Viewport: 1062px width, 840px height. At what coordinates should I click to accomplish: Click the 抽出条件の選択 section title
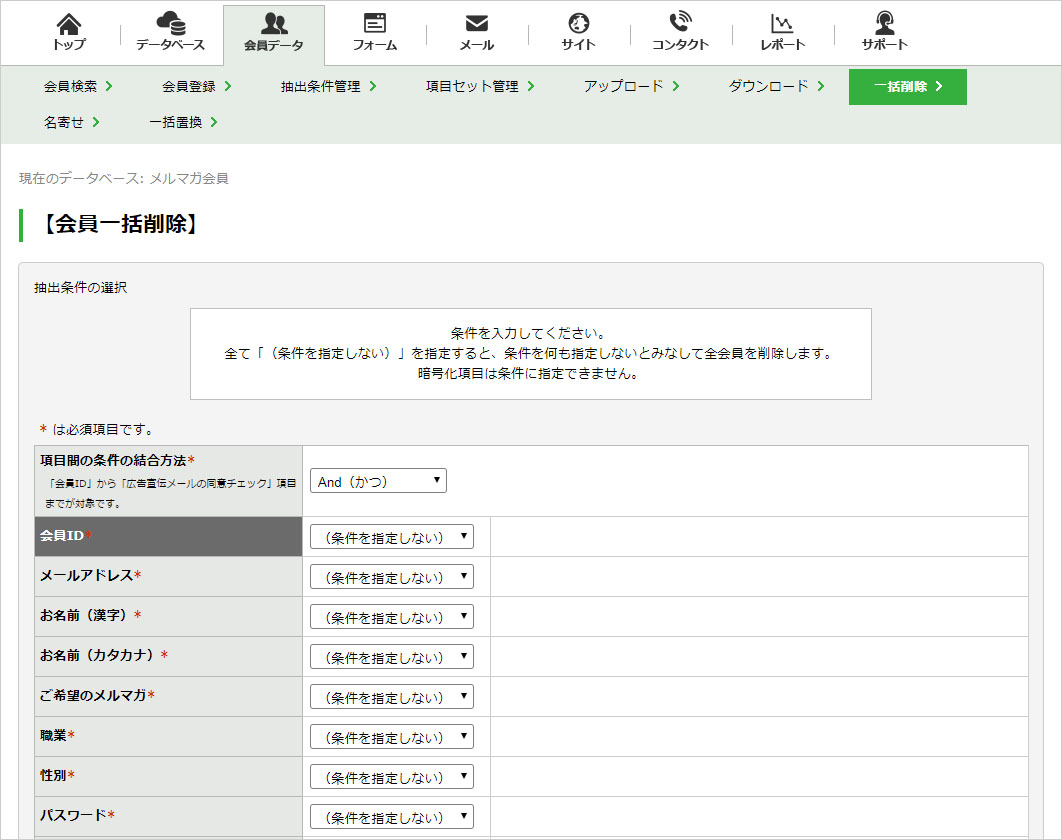click(x=81, y=288)
